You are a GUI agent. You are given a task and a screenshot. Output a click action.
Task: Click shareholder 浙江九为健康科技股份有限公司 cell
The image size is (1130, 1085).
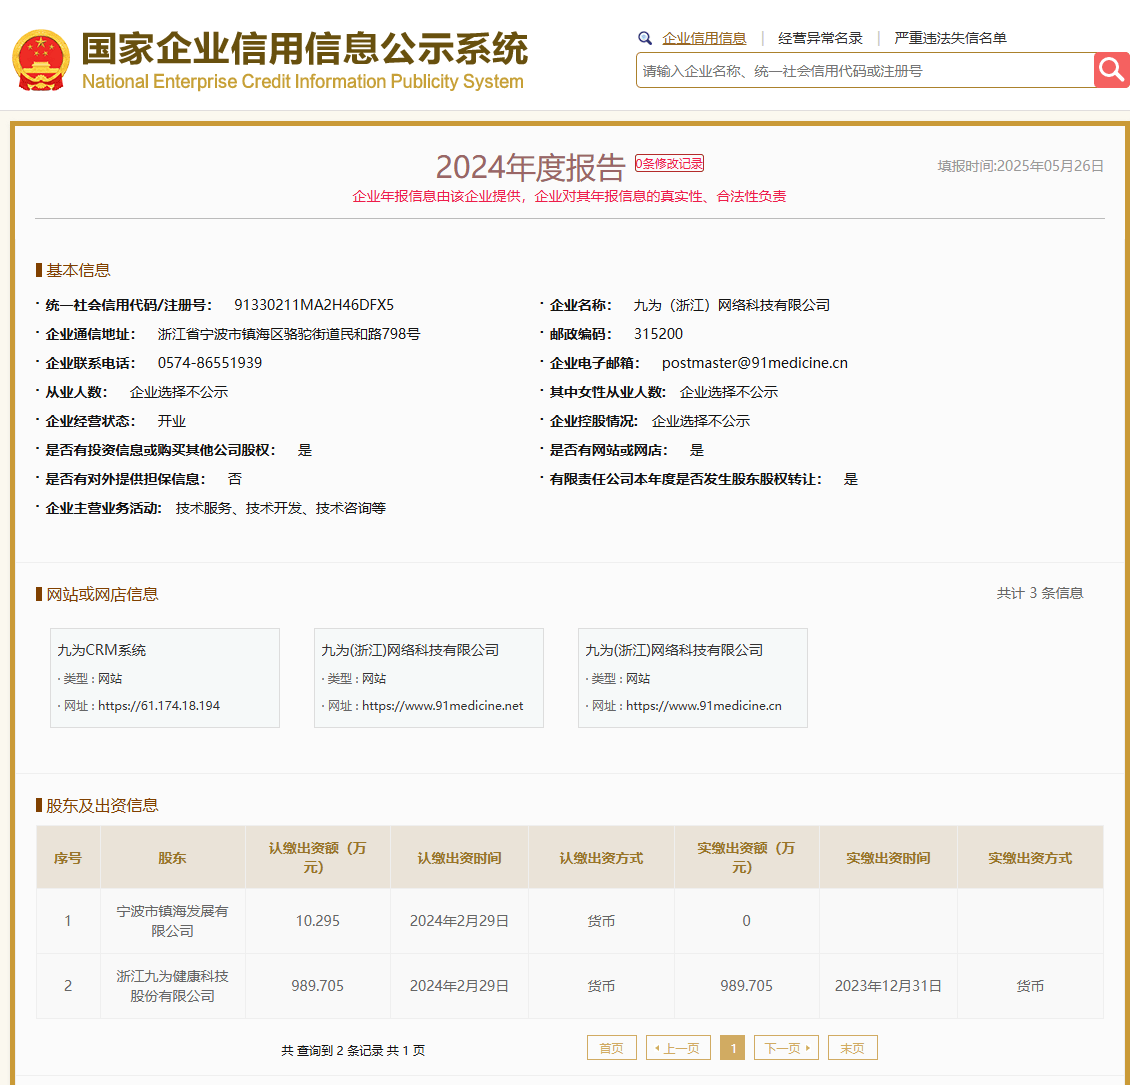click(x=172, y=986)
